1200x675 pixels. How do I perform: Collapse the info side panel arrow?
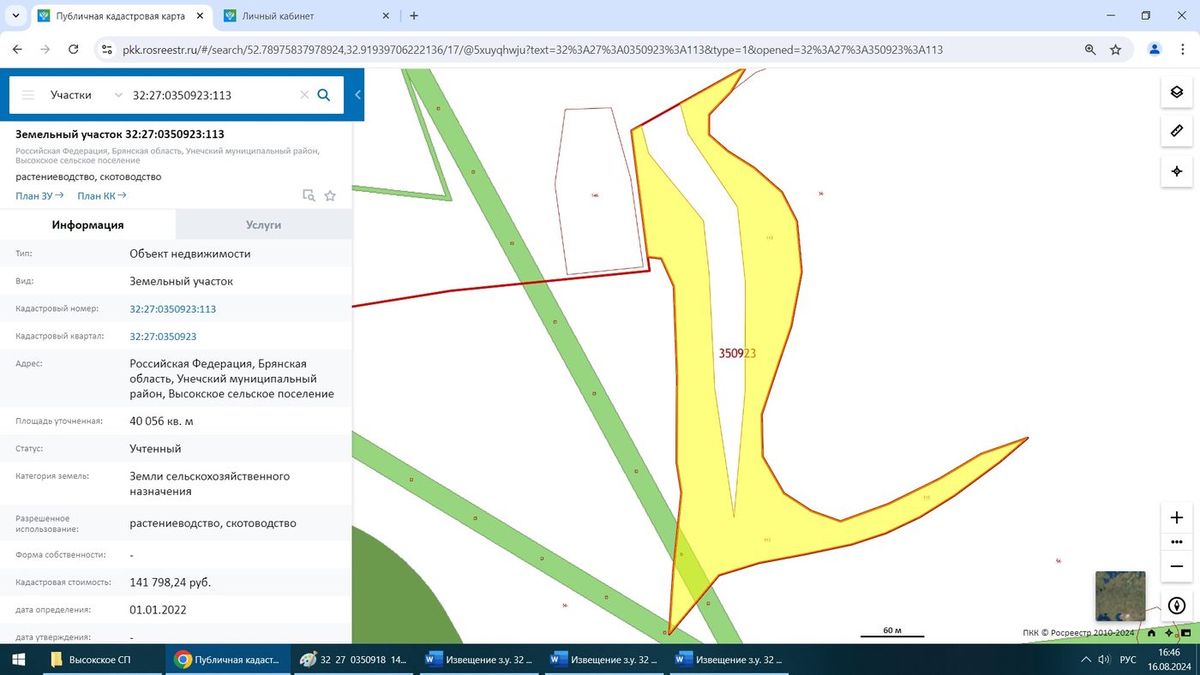[x=358, y=95]
